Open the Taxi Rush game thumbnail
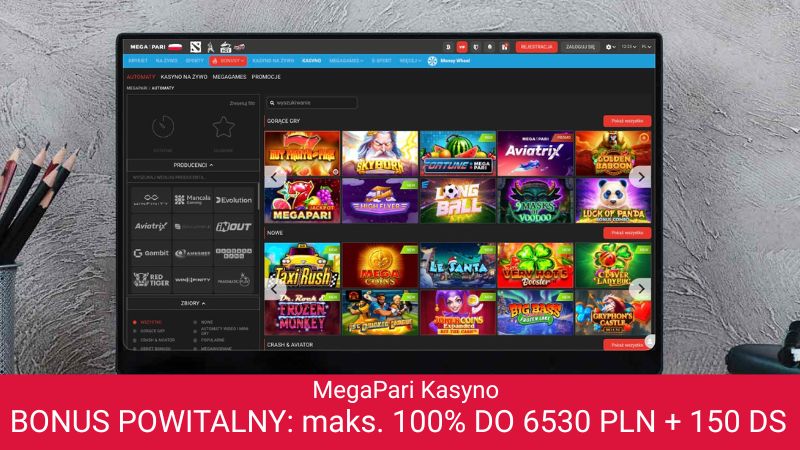Screen dimensions: 800x450 click(x=303, y=265)
